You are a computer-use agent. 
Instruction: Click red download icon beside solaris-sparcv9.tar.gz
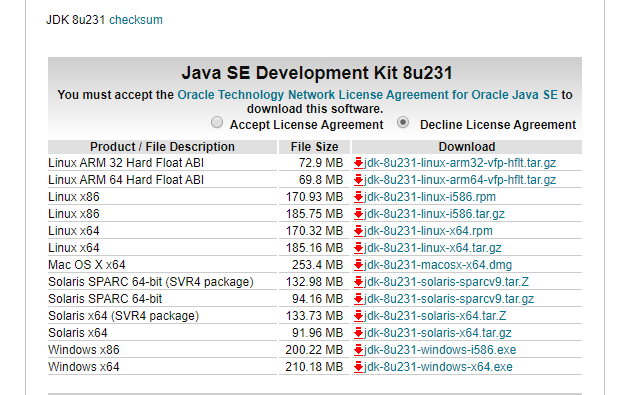(358, 299)
